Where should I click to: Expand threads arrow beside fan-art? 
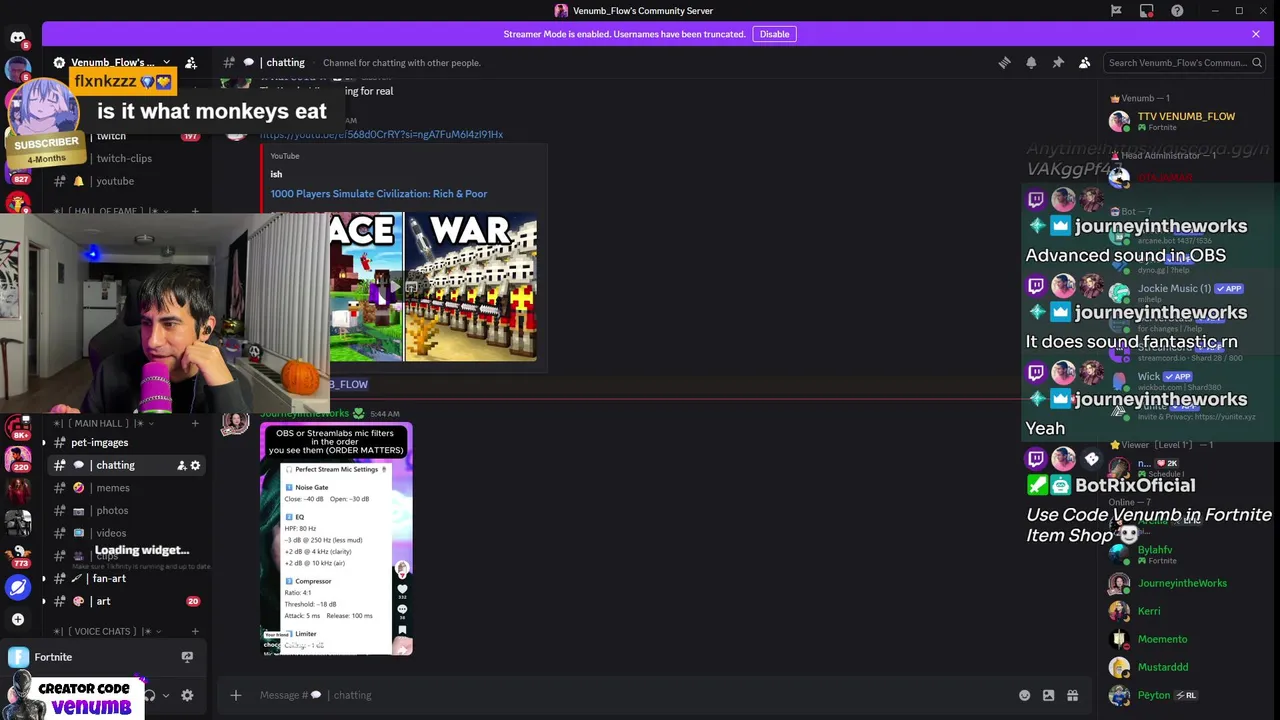[x=43, y=578]
